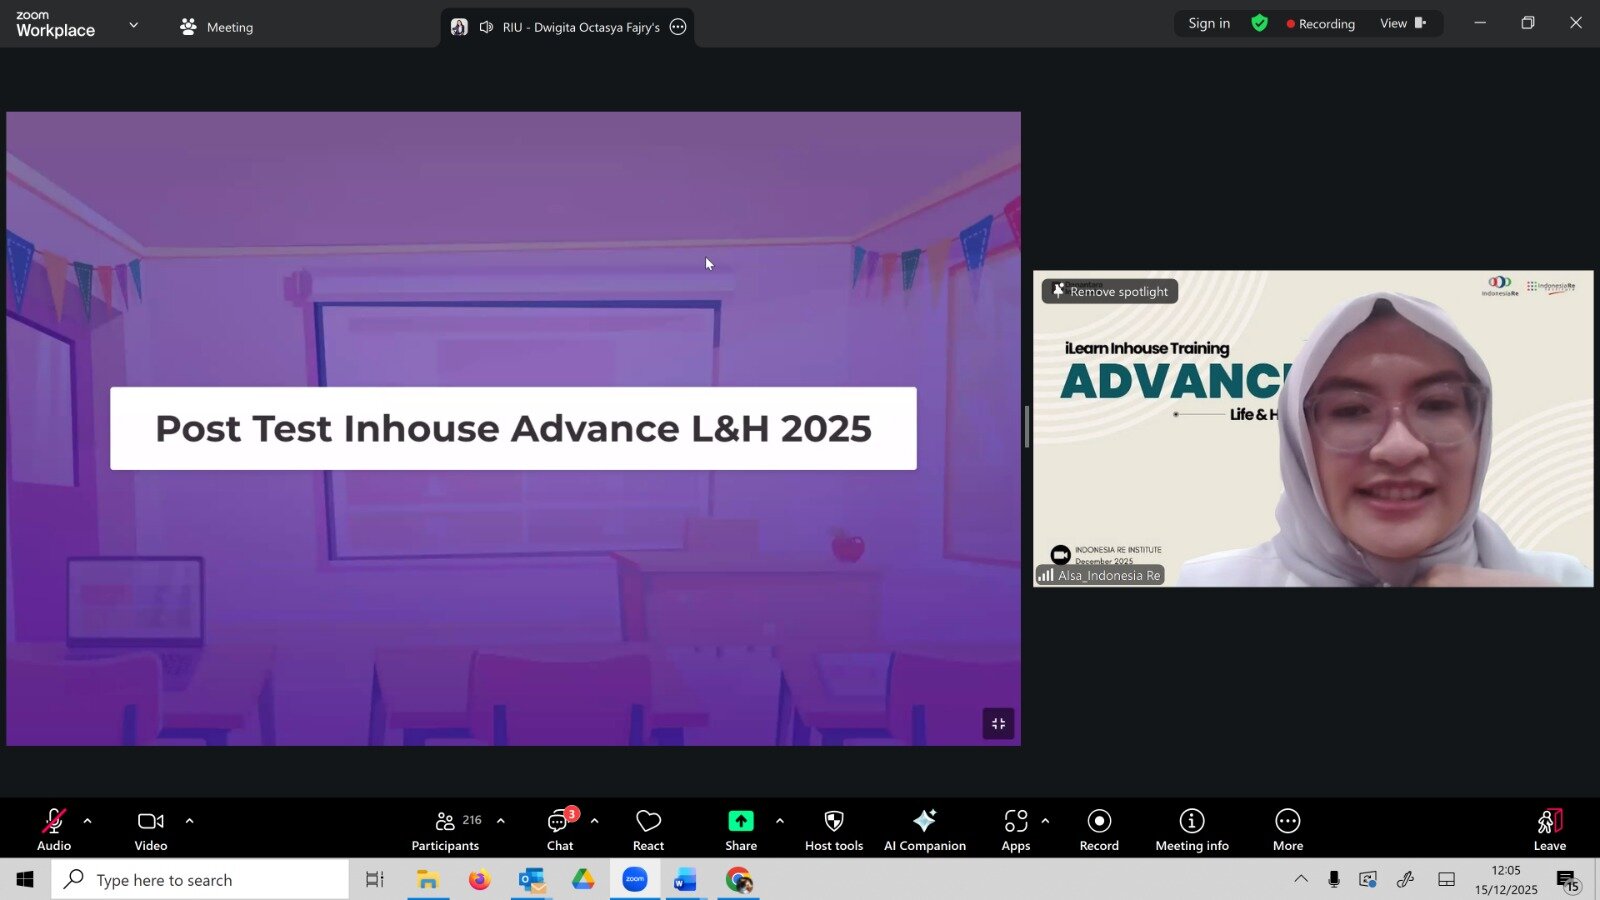Show Meeting info
The height and width of the screenshot is (900, 1600).
(x=1191, y=829)
